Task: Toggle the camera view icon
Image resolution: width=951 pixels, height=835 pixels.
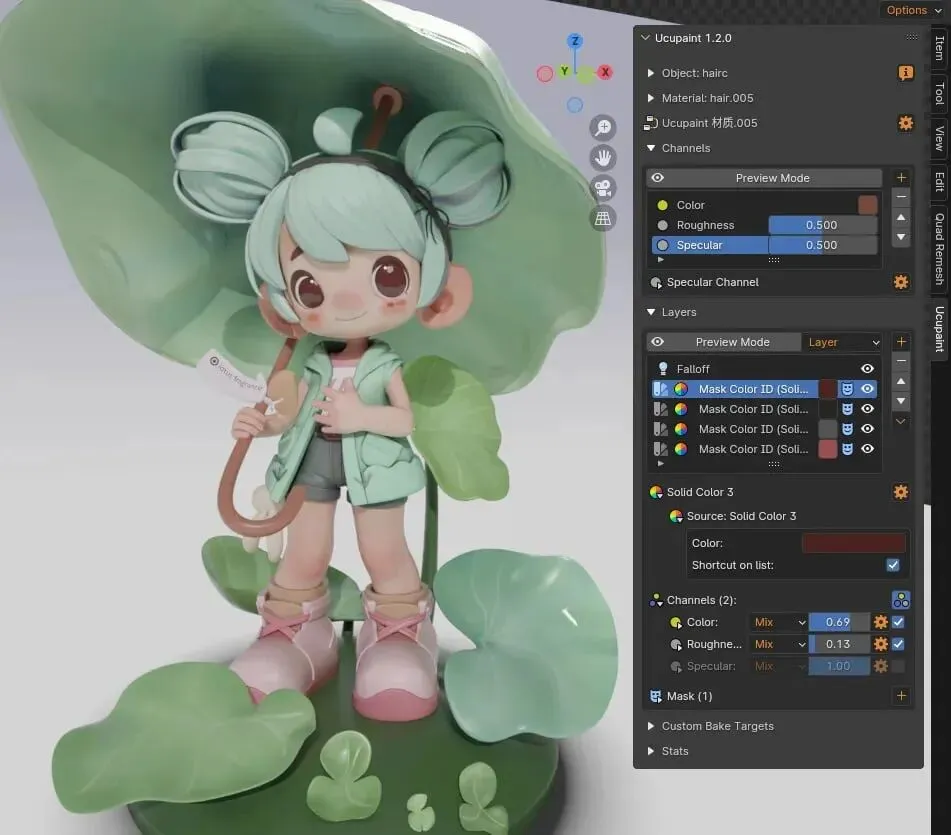Action: click(x=603, y=188)
